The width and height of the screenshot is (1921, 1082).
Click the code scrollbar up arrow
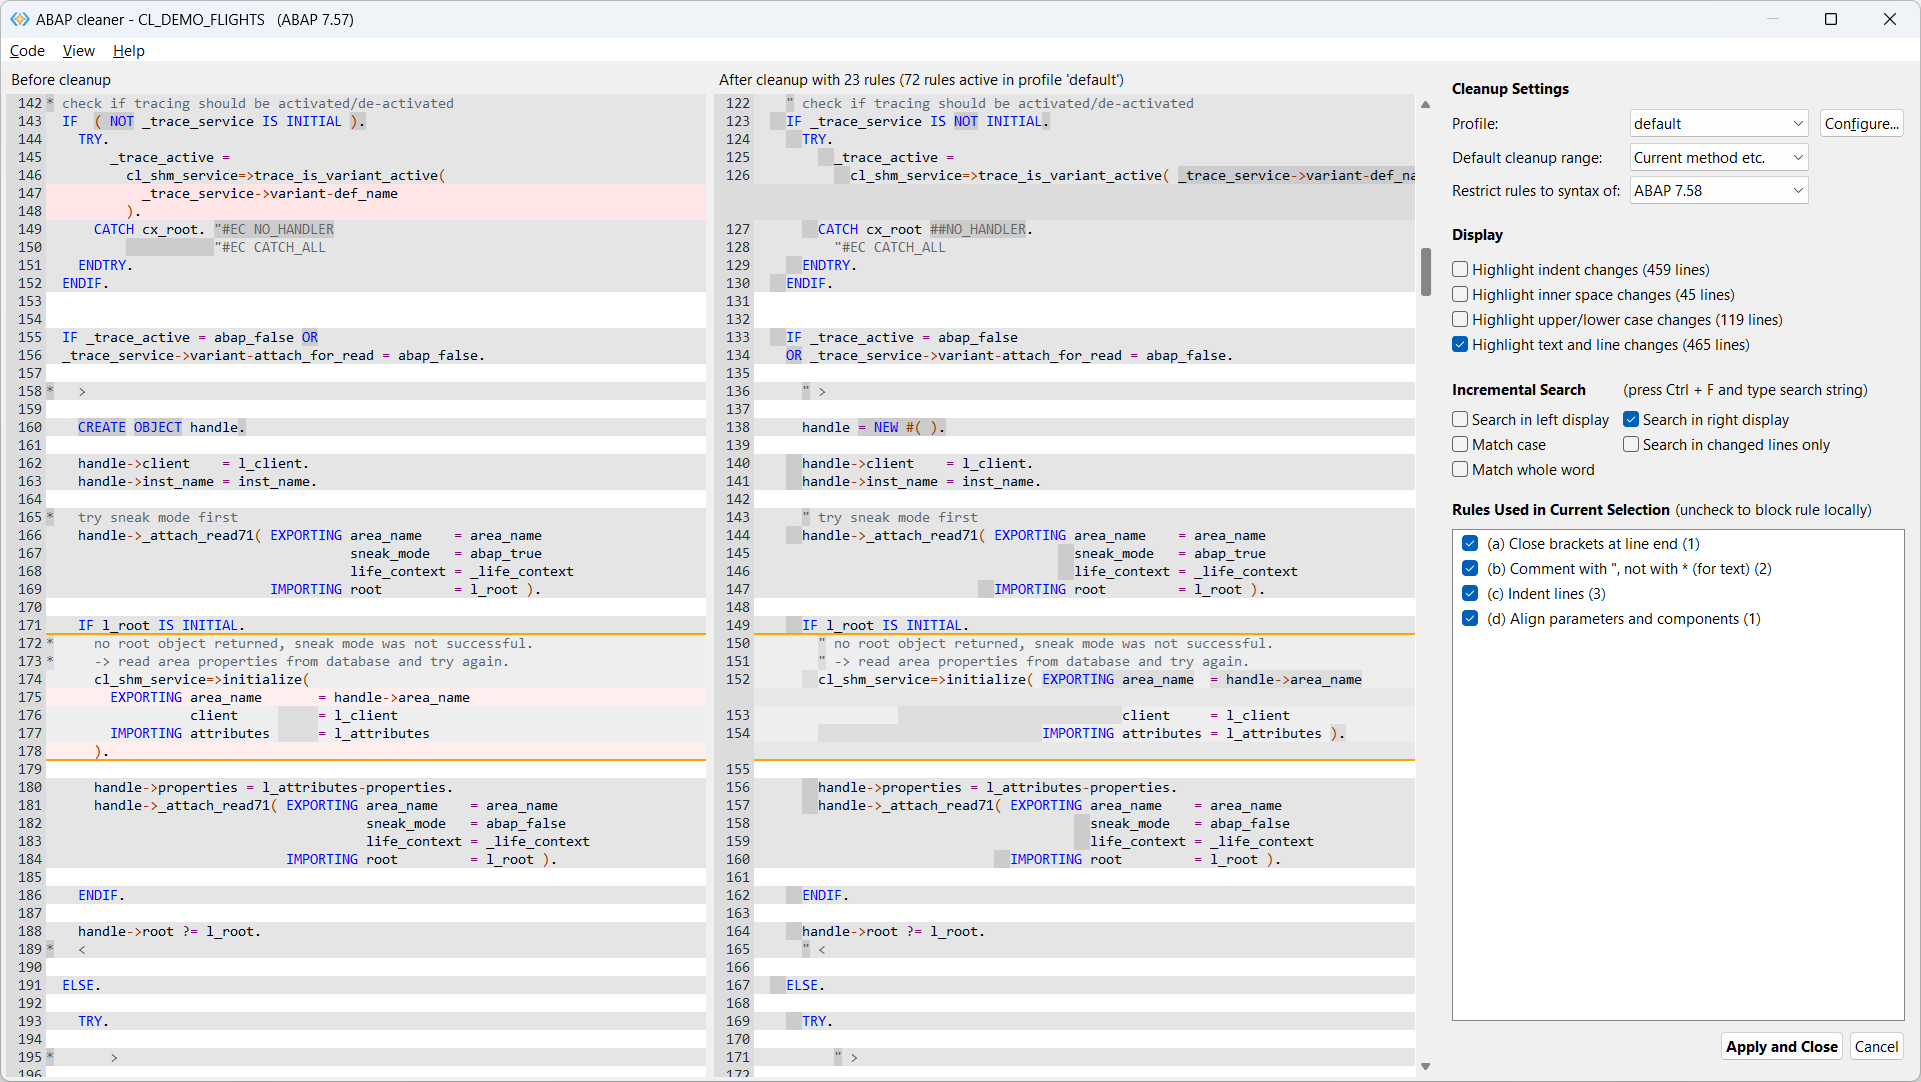1425,104
